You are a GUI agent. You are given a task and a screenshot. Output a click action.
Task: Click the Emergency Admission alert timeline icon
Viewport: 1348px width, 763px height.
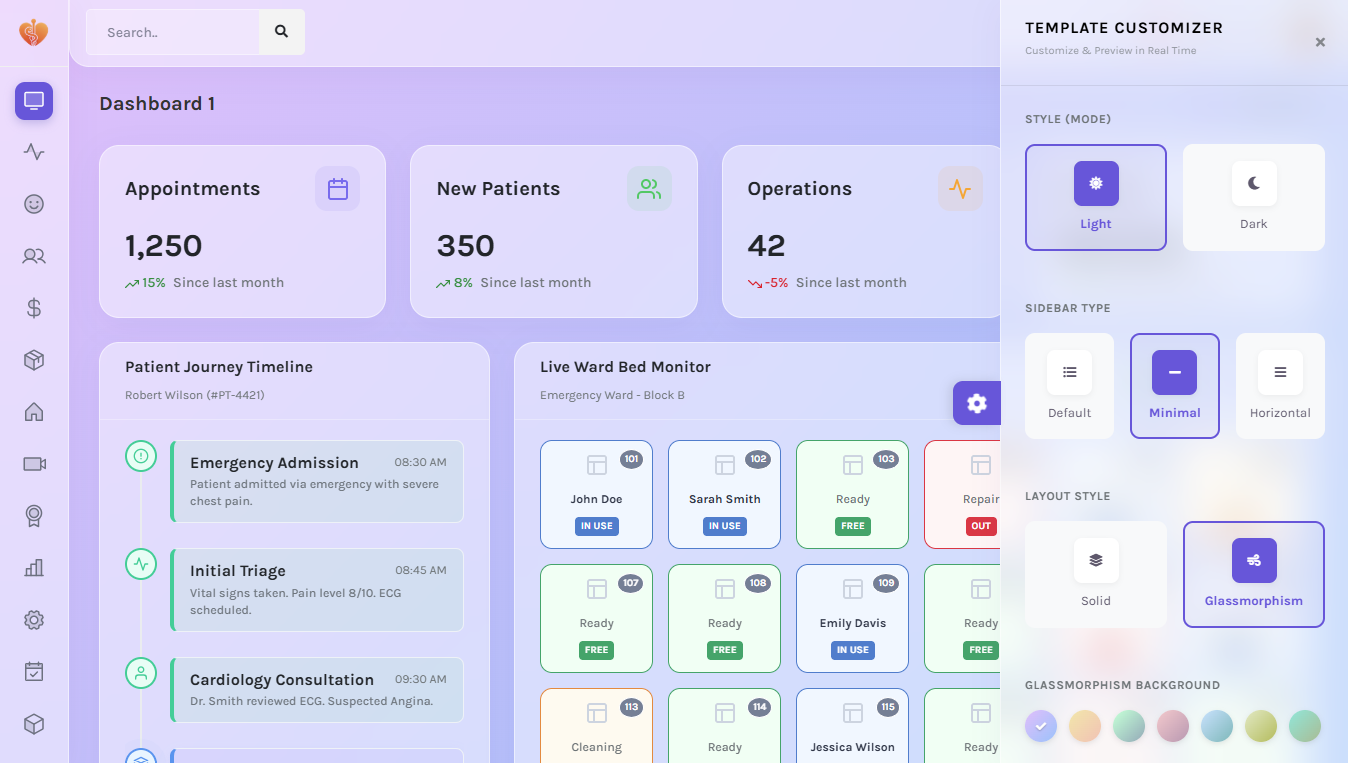click(x=141, y=456)
